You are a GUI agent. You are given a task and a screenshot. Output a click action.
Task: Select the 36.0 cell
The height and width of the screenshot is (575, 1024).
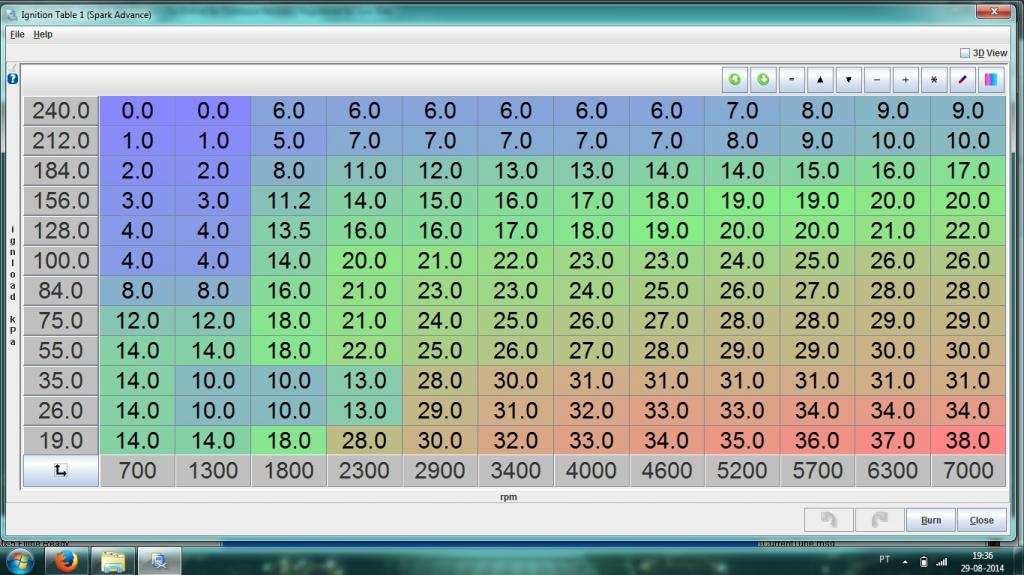pos(817,441)
